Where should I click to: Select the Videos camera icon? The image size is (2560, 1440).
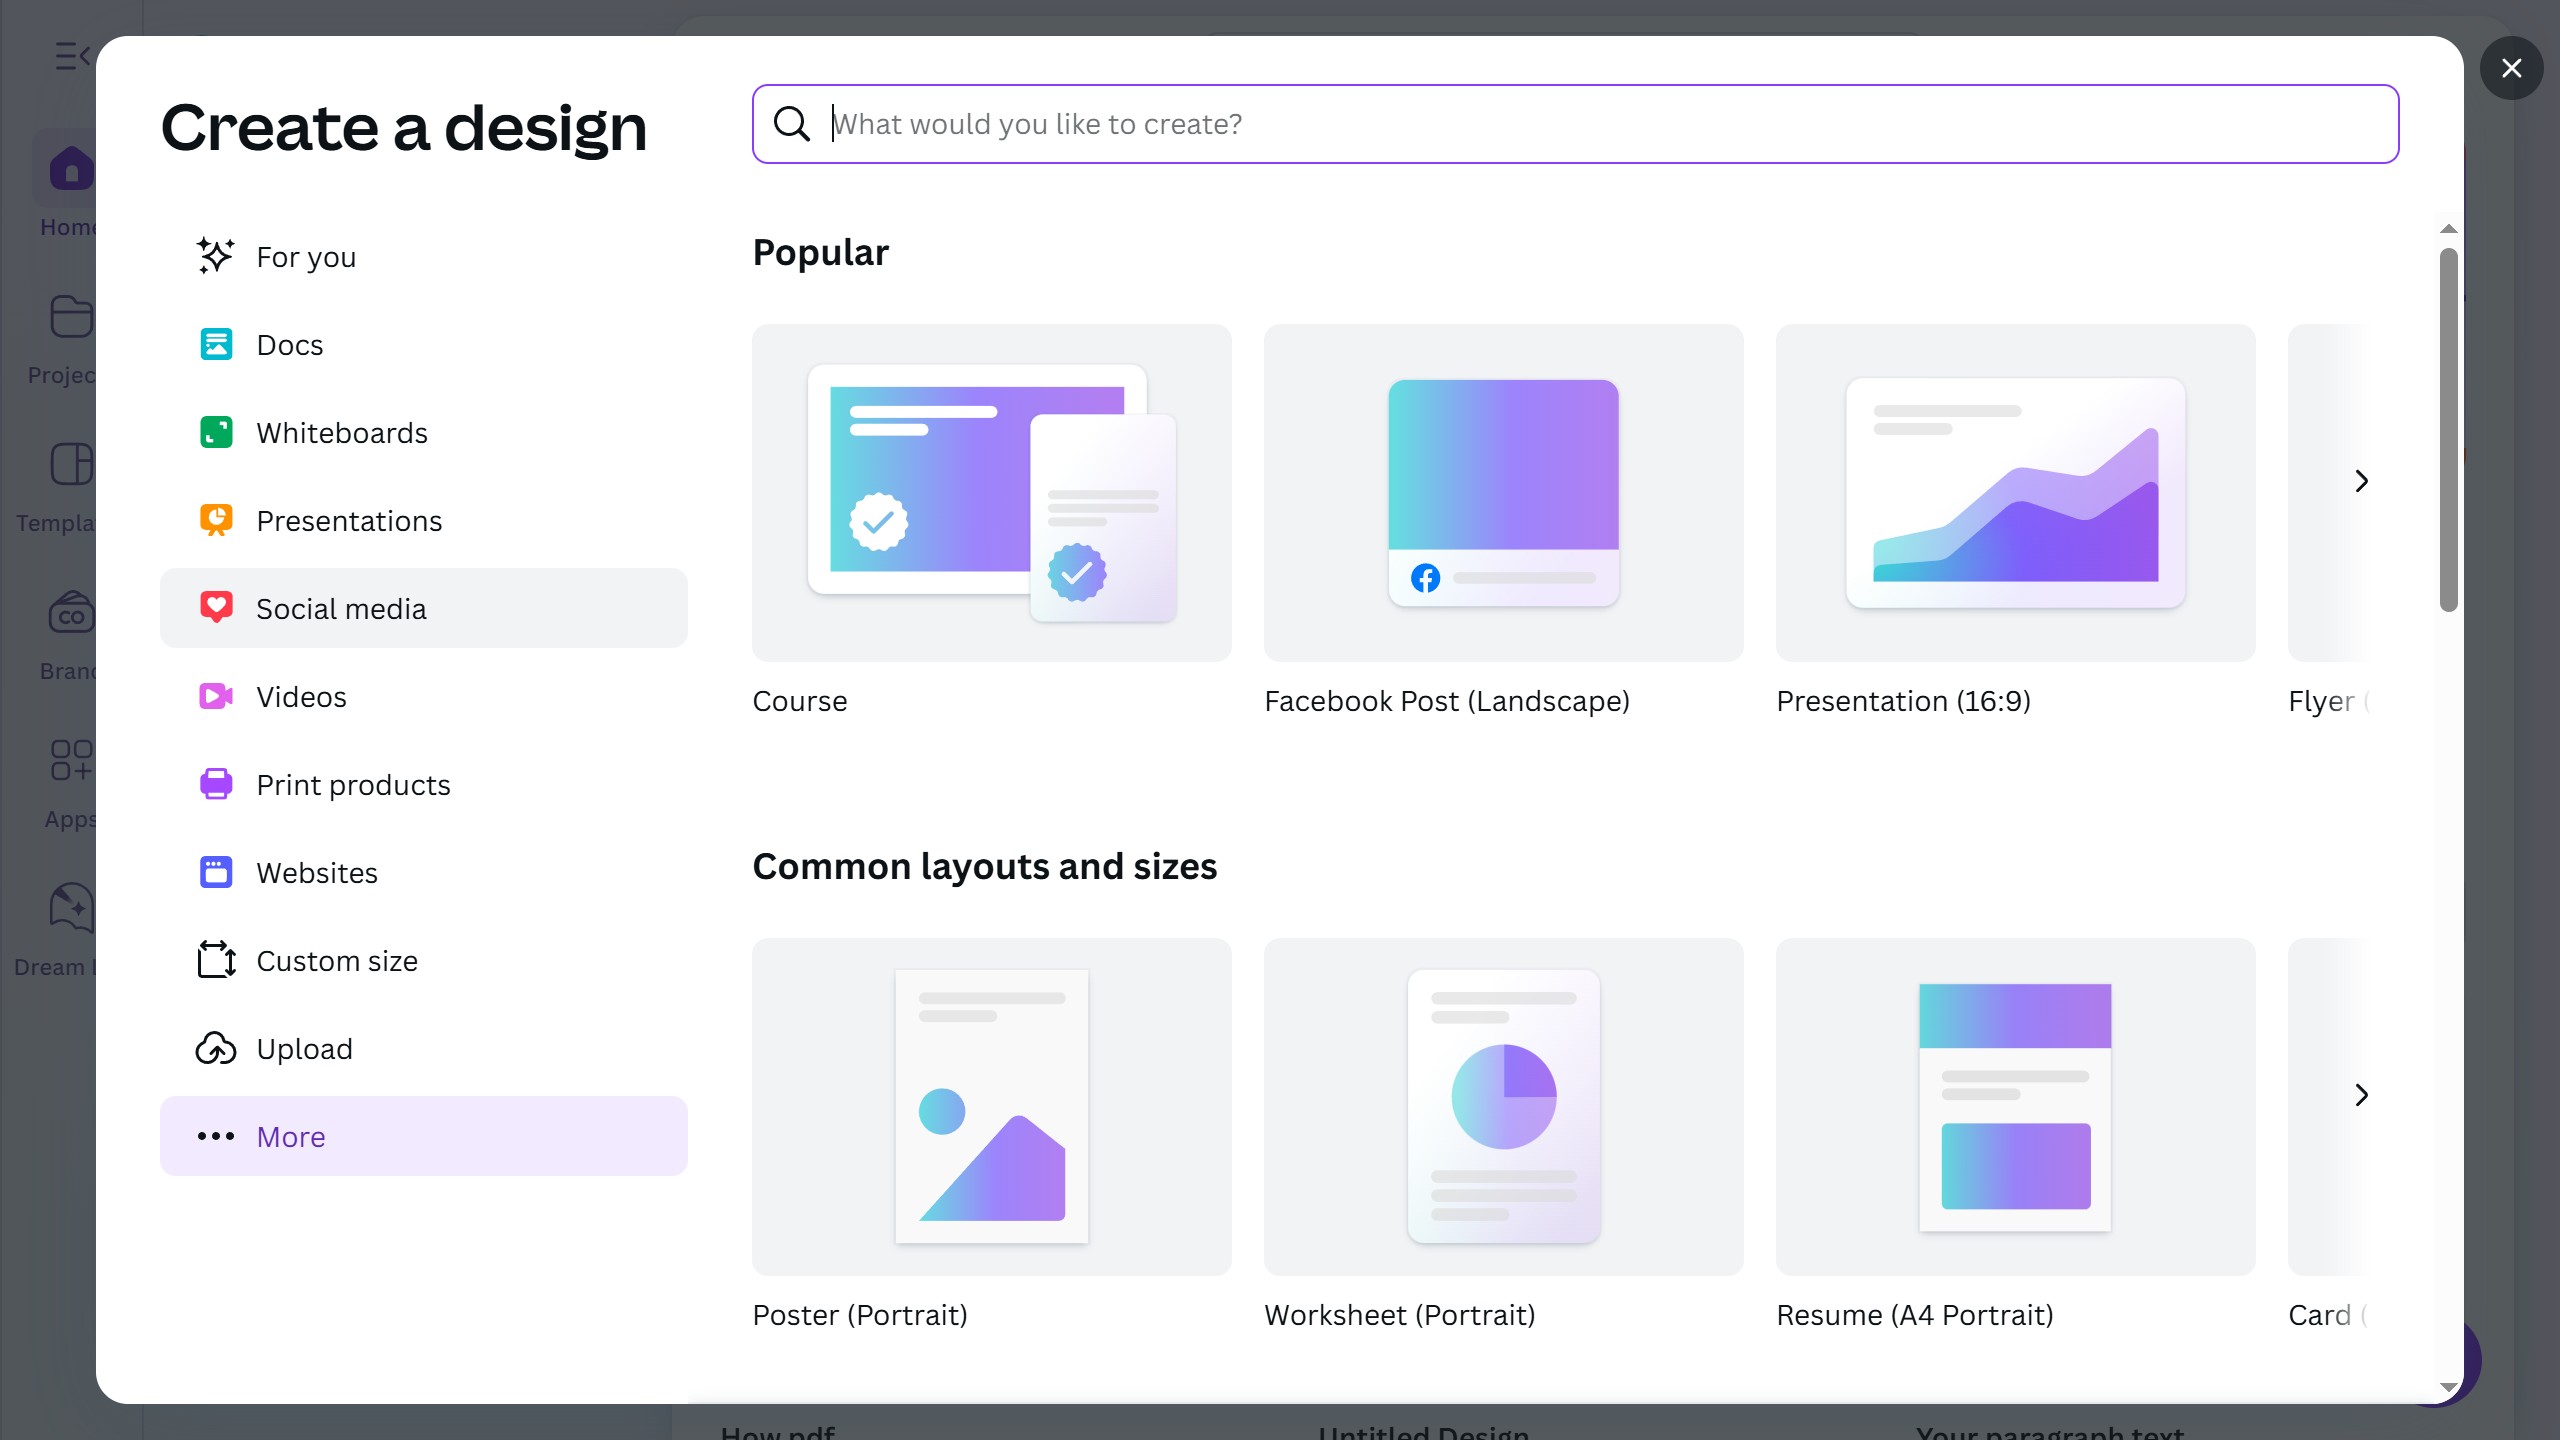coord(215,696)
